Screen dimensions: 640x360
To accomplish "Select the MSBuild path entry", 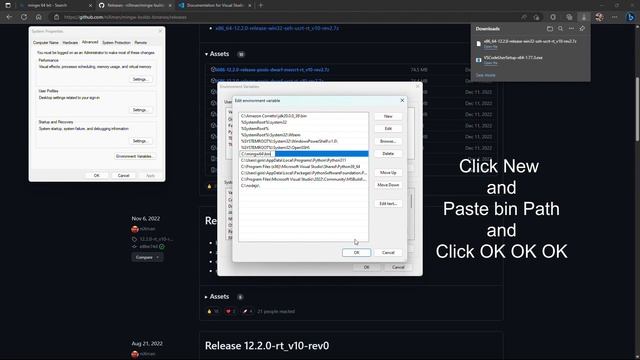I will point(303,179).
